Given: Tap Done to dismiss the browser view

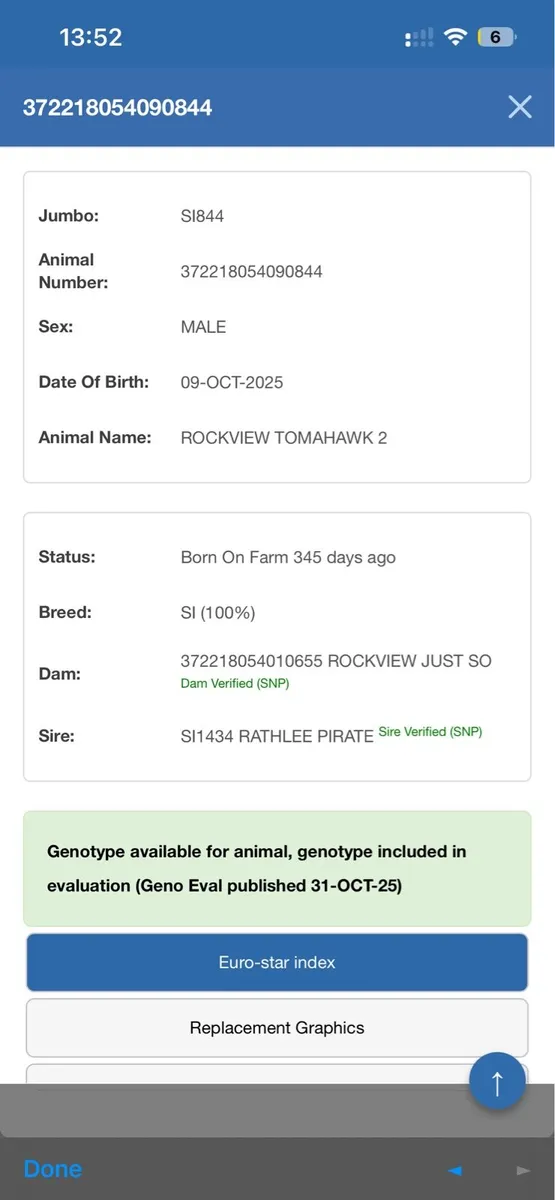Looking at the screenshot, I should 53,1169.
